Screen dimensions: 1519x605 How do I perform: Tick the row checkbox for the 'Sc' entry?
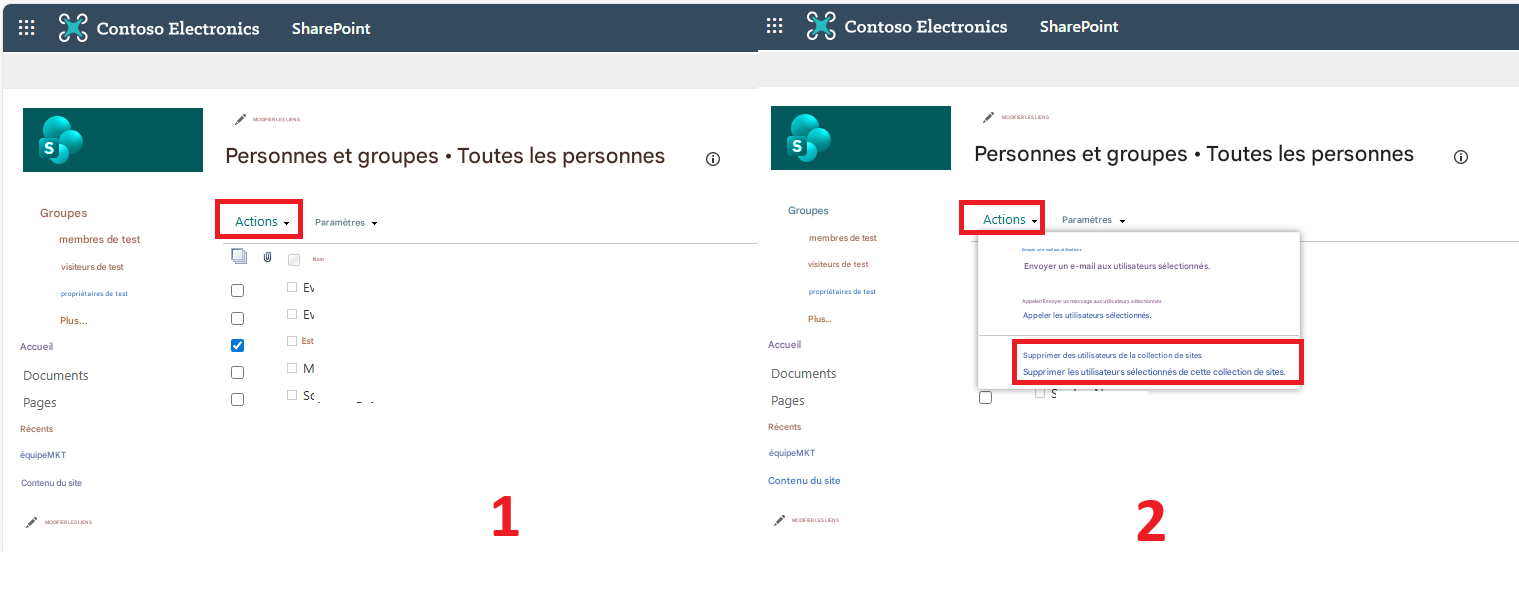click(237, 399)
